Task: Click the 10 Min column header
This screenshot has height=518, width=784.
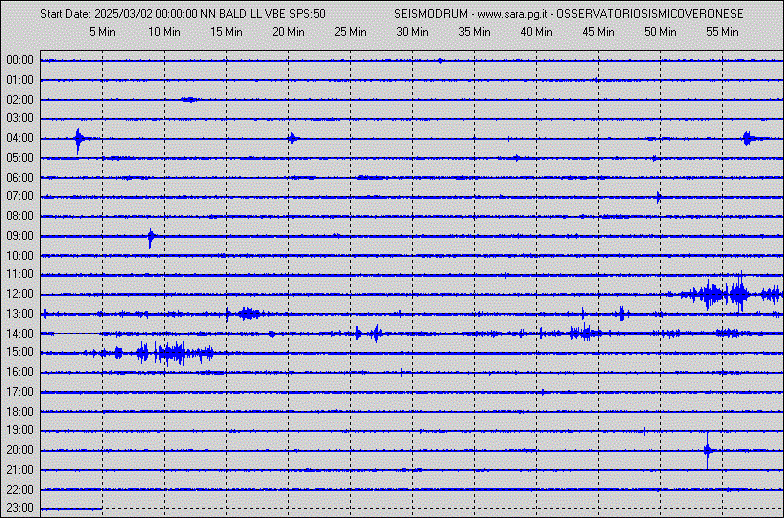Action: coord(164,32)
